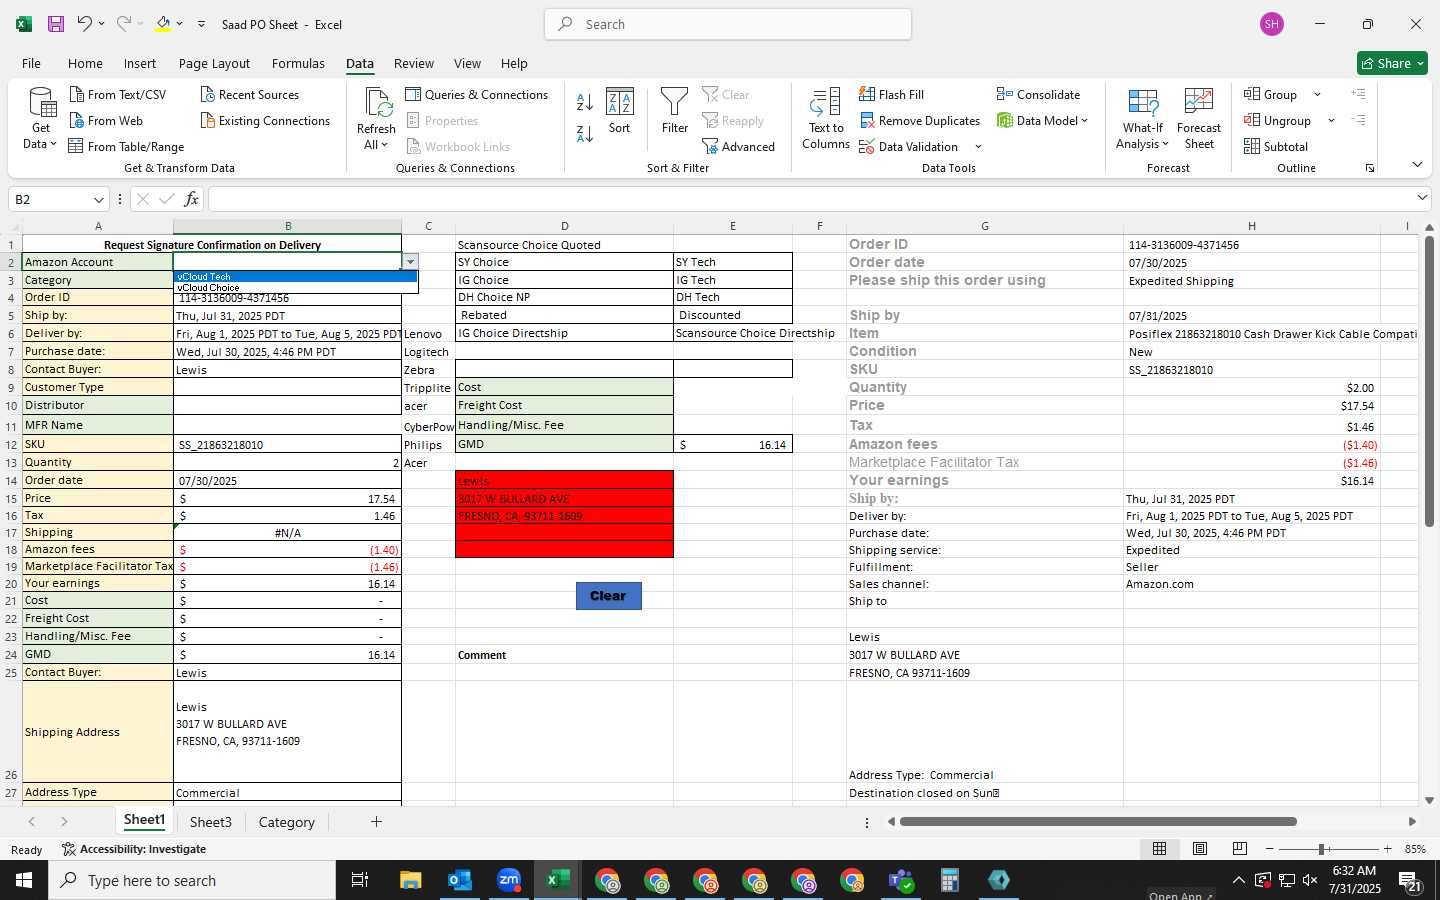Click Remove Duplicates
The width and height of the screenshot is (1440, 900).
tap(919, 120)
